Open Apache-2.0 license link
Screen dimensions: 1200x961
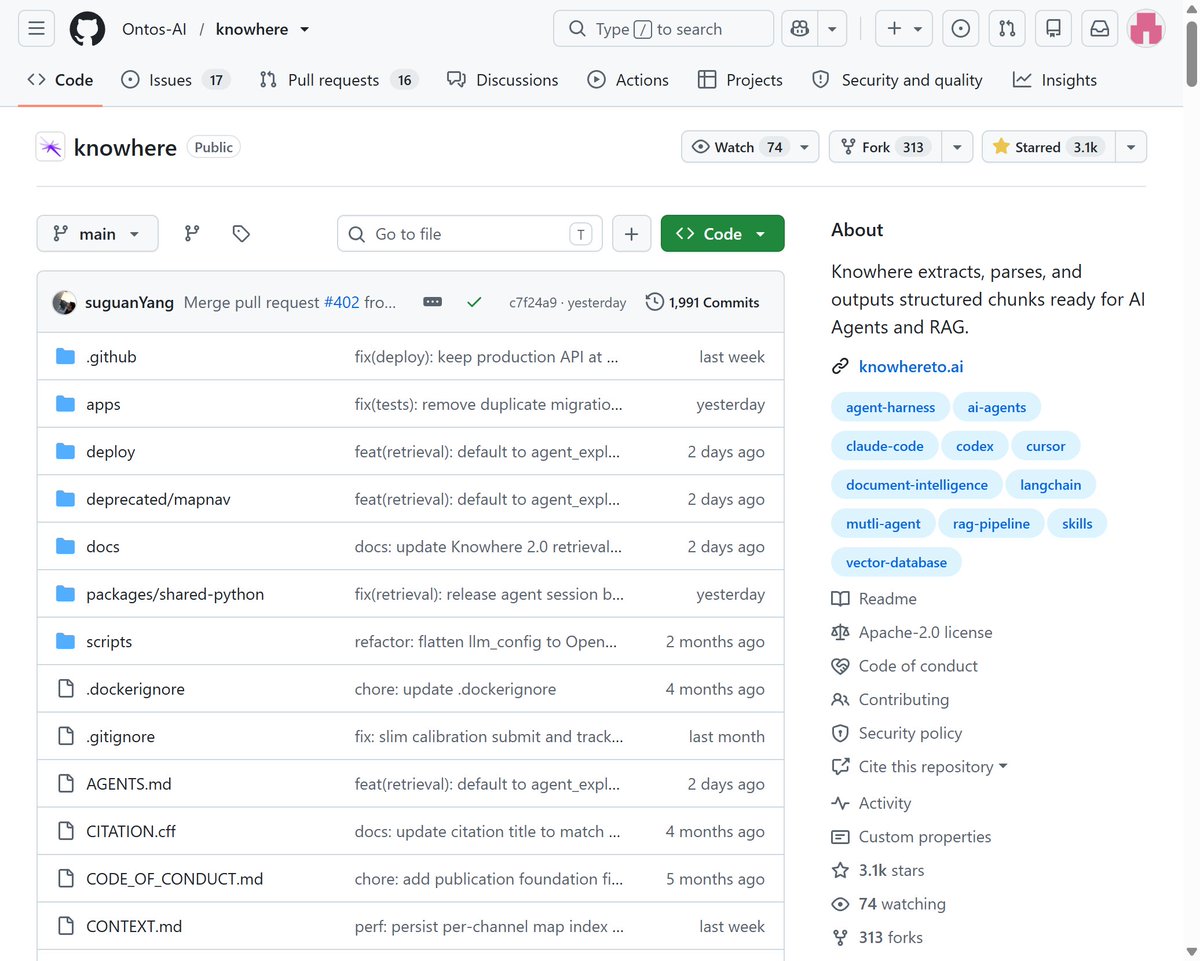point(912,633)
